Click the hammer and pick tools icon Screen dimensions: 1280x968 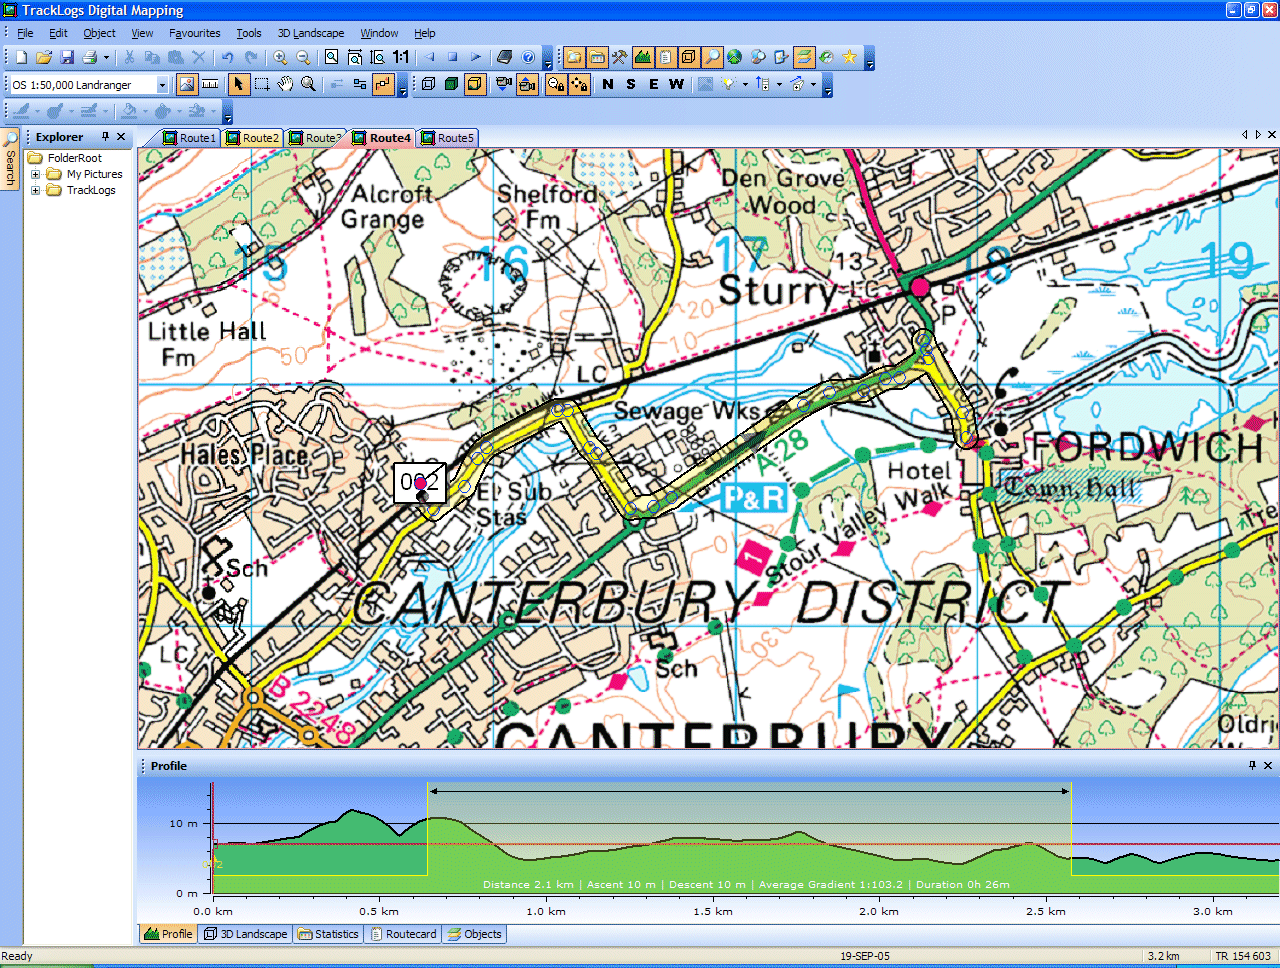pyautogui.click(x=619, y=57)
